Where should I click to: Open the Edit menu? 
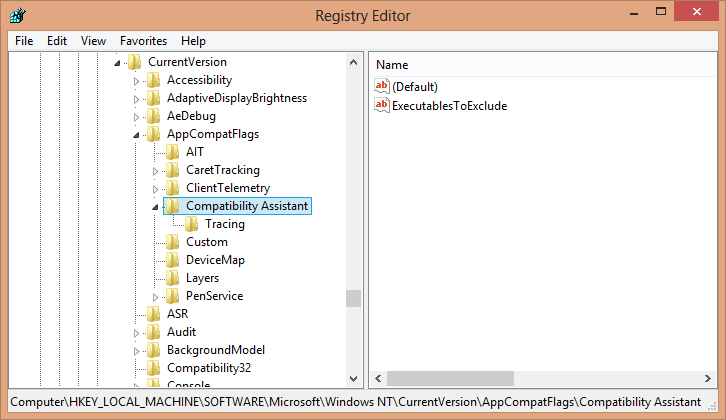coord(57,41)
